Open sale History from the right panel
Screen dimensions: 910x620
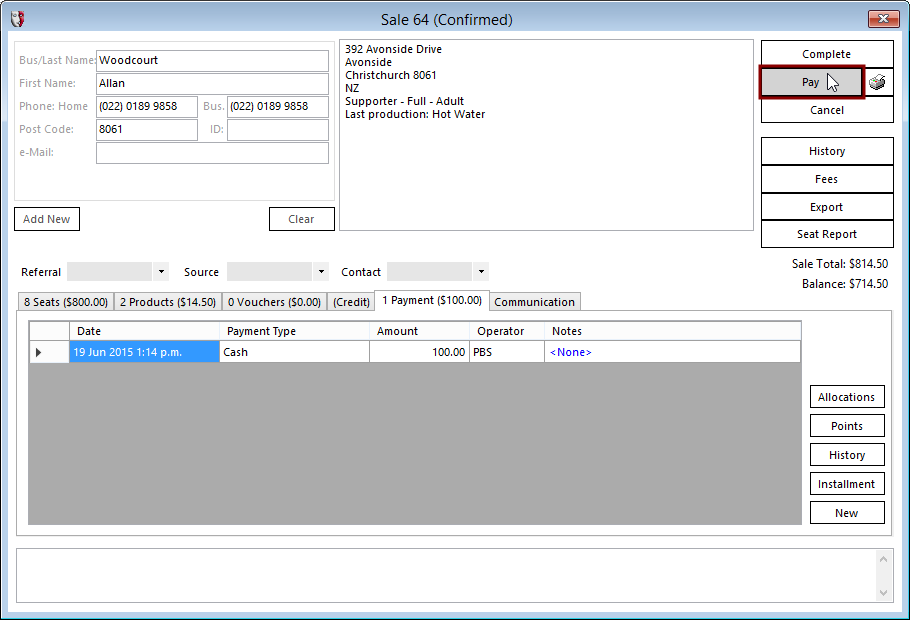[x=827, y=151]
